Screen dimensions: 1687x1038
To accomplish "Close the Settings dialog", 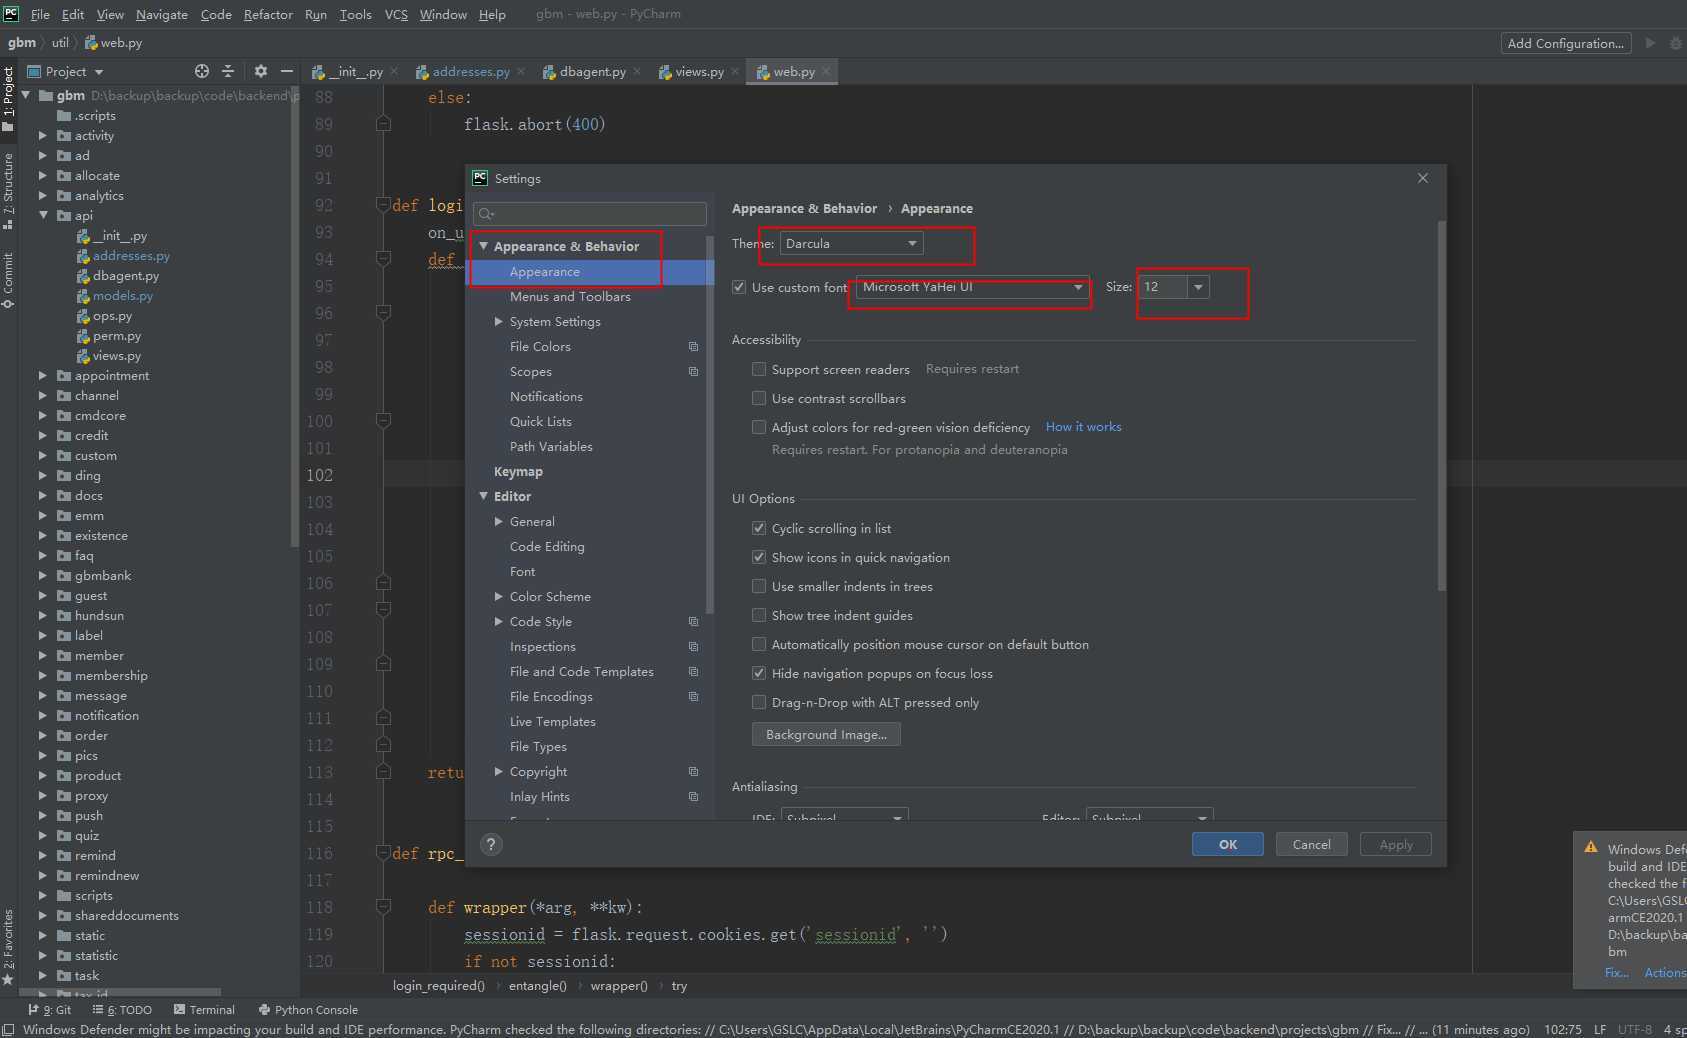I will [x=1423, y=178].
